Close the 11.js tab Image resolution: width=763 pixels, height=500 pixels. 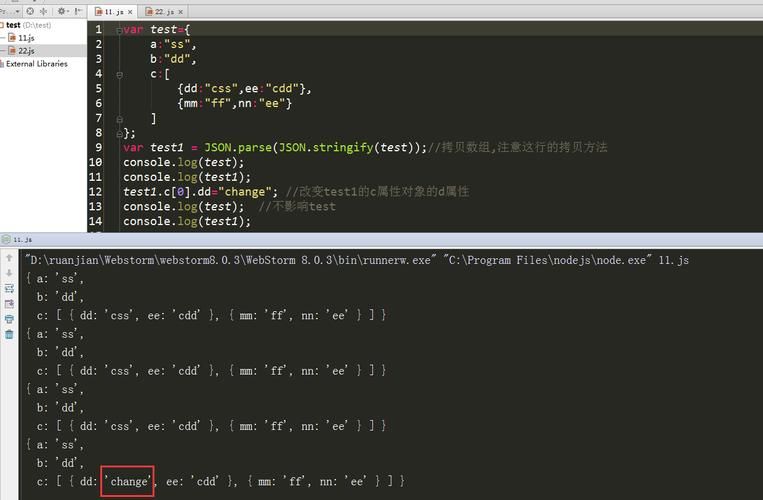tap(130, 12)
